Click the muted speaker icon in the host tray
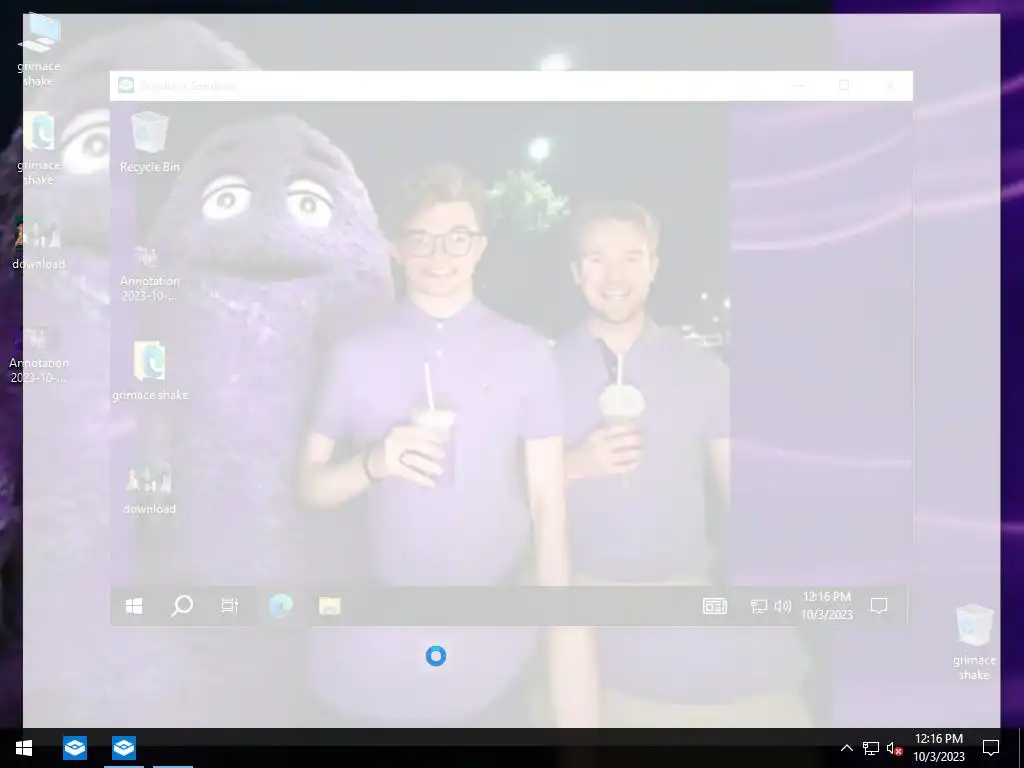Screen dimensions: 1024x768 895,748
